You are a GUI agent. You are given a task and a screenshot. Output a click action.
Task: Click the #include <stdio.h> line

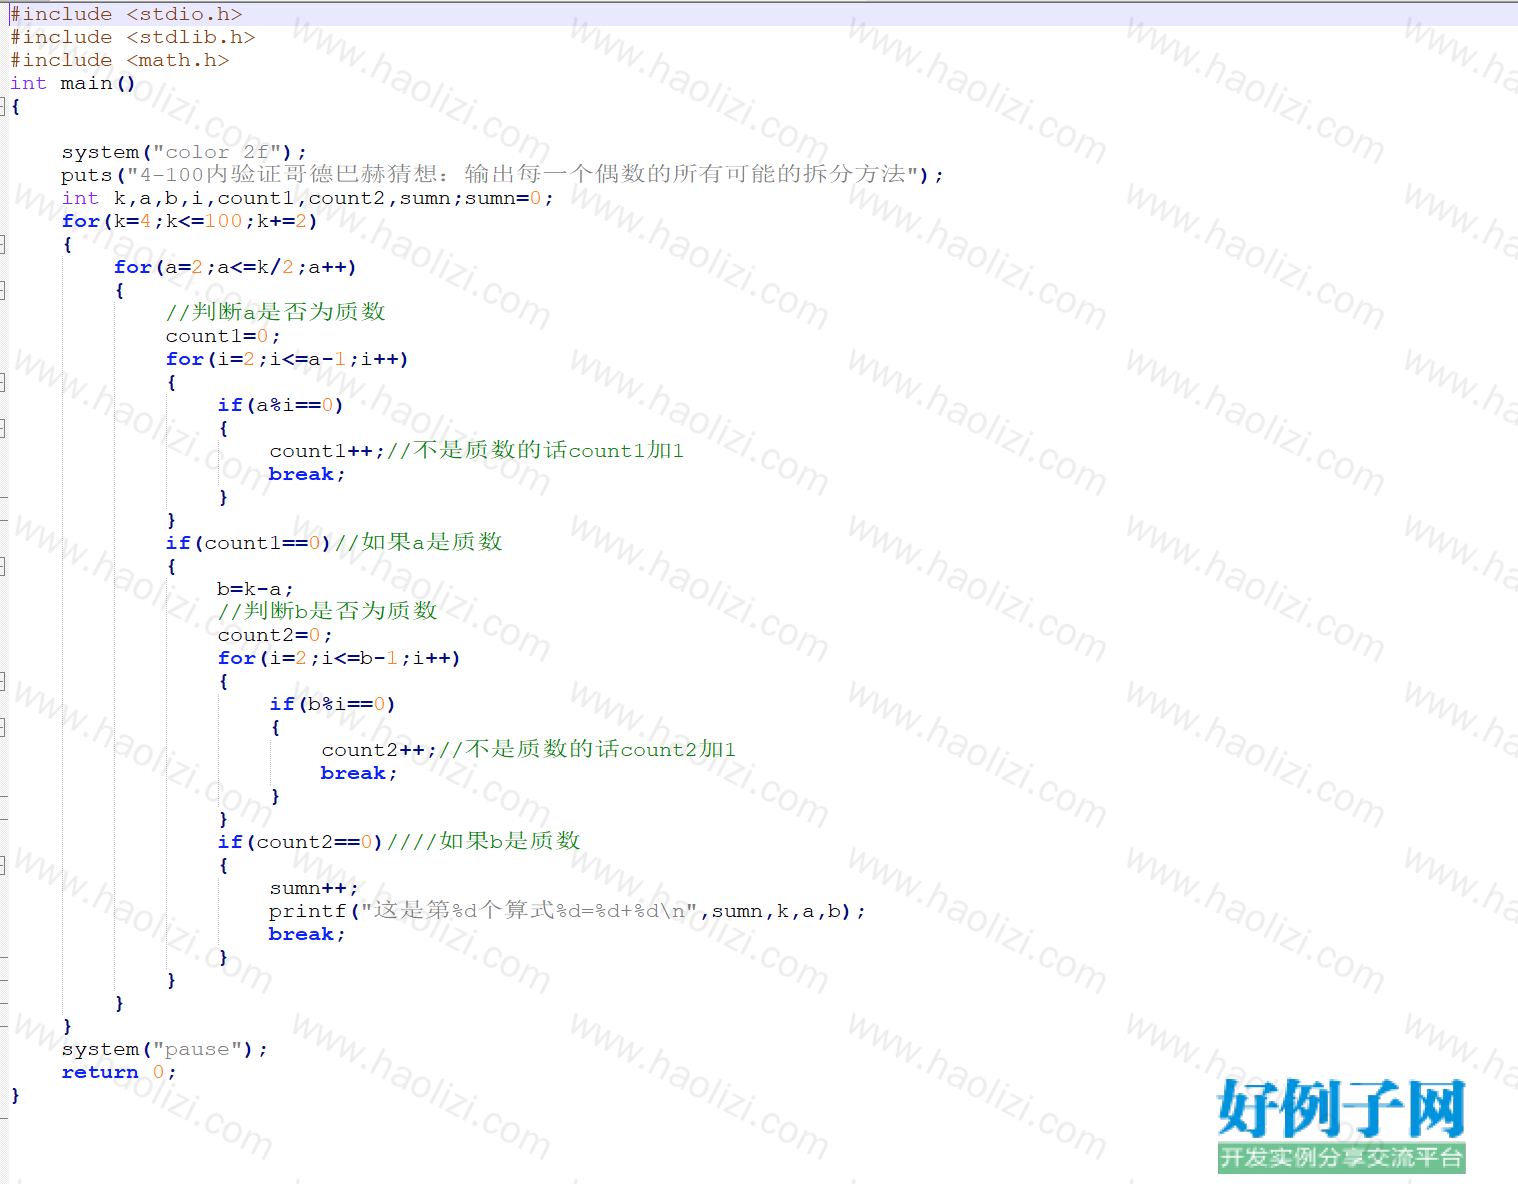(126, 14)
